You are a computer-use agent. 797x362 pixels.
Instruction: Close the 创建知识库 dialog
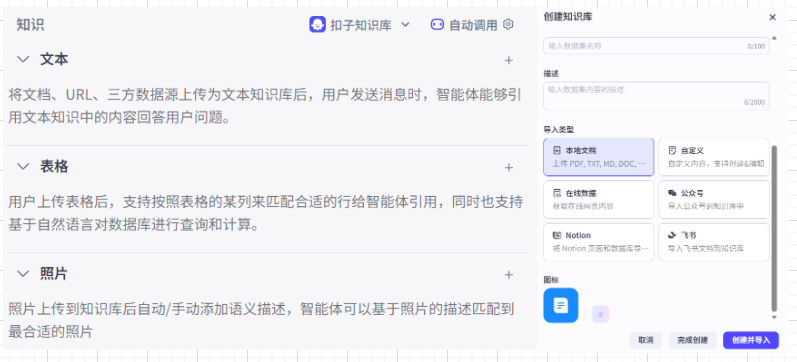point(772,17)
